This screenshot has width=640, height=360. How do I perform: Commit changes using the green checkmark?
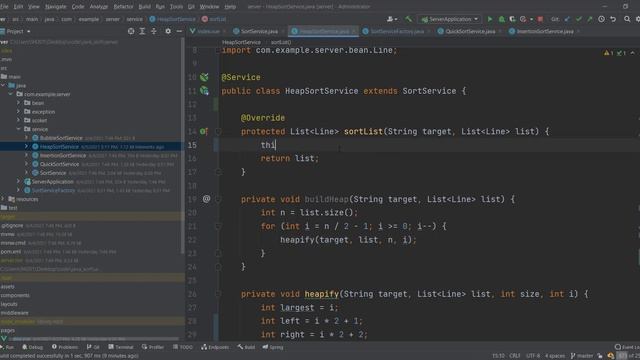pyautogui.click(x=579, y=19)
